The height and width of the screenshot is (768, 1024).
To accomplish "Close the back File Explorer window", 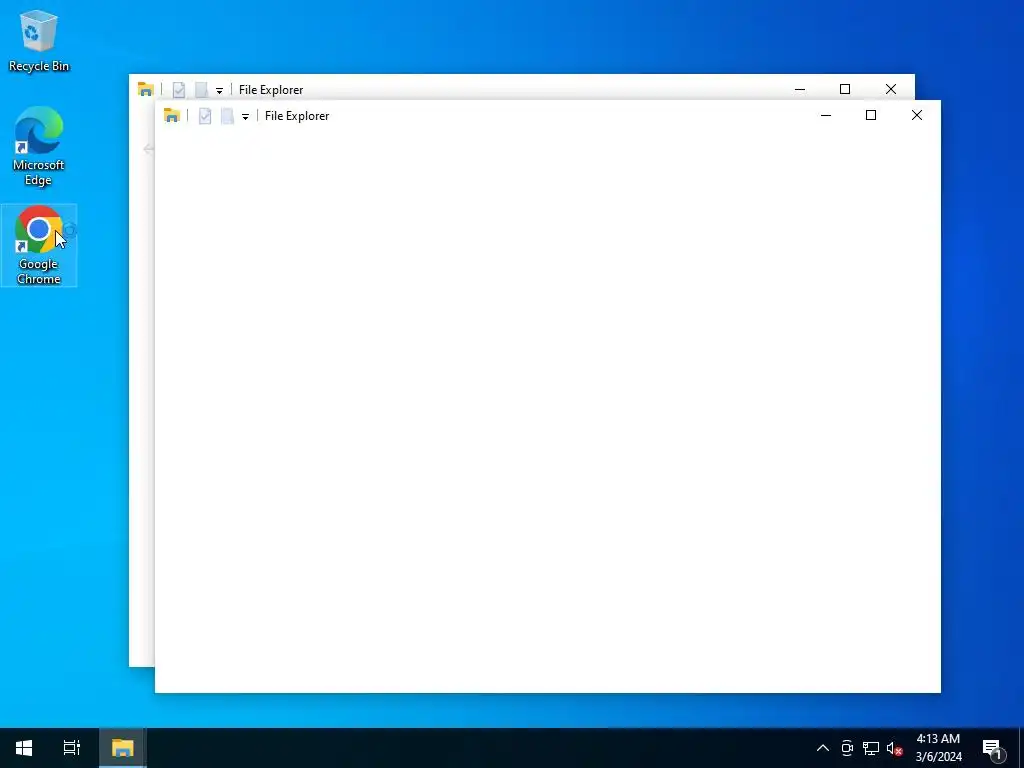I will pos(891,89).
